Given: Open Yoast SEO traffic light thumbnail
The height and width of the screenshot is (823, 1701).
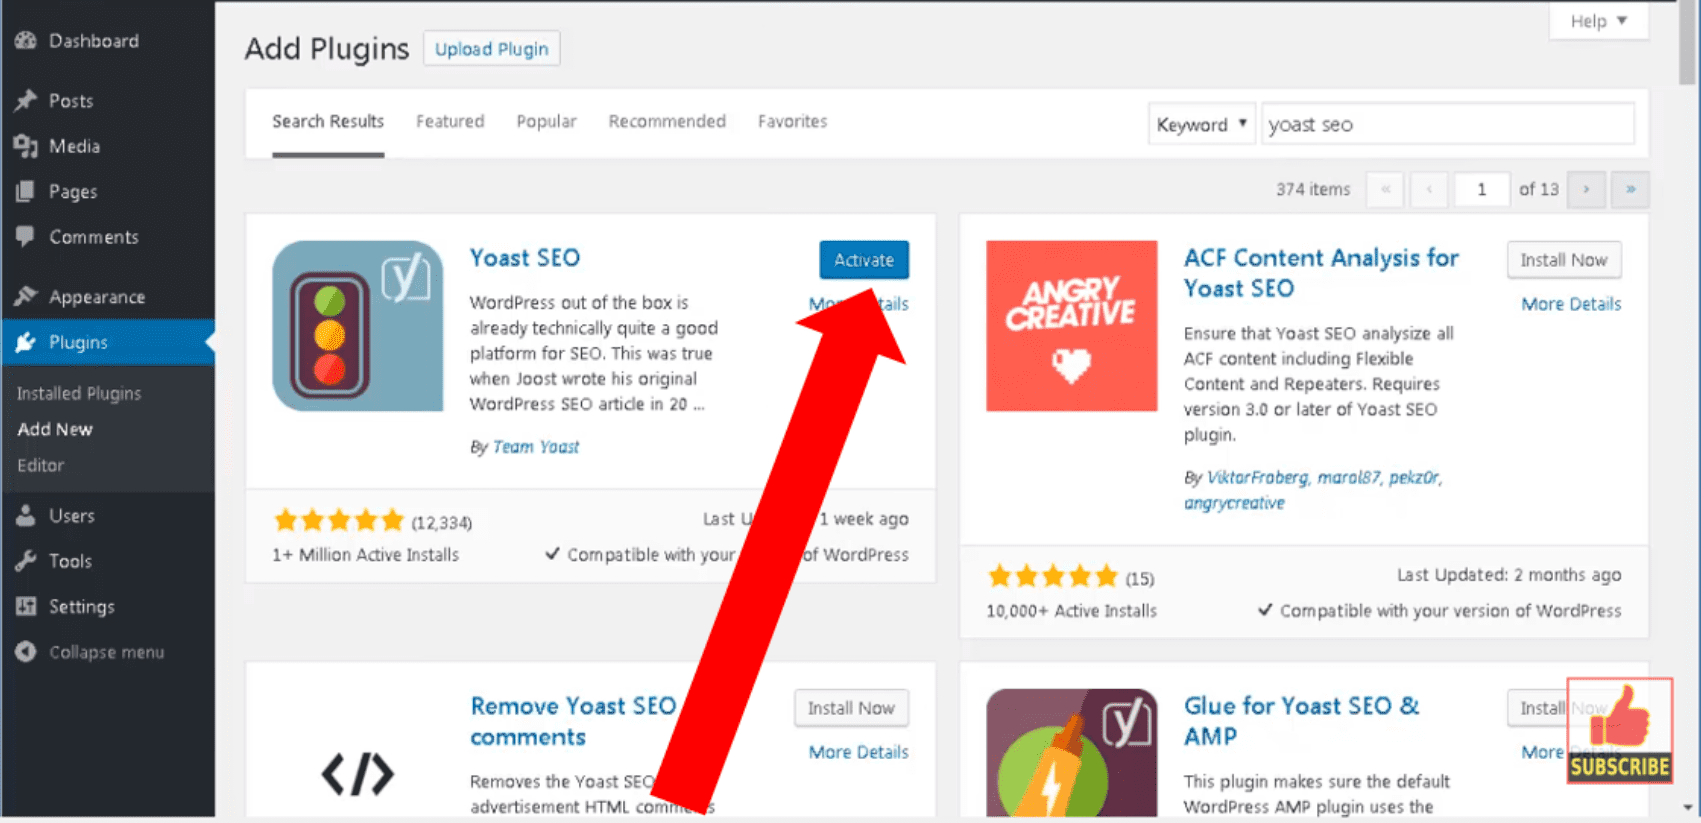Looking at the screenshot, I should point(358,326).
